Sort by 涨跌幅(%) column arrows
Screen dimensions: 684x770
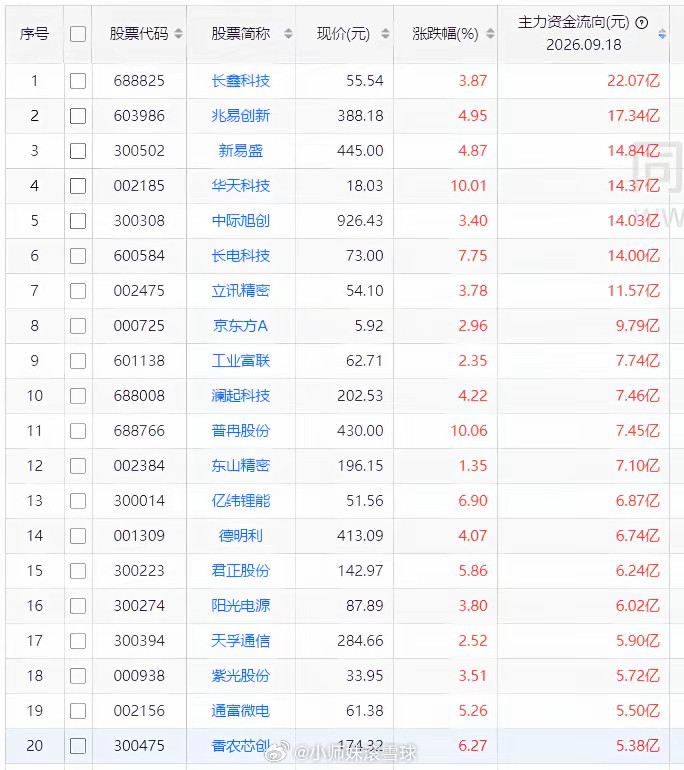pos(490,34)
